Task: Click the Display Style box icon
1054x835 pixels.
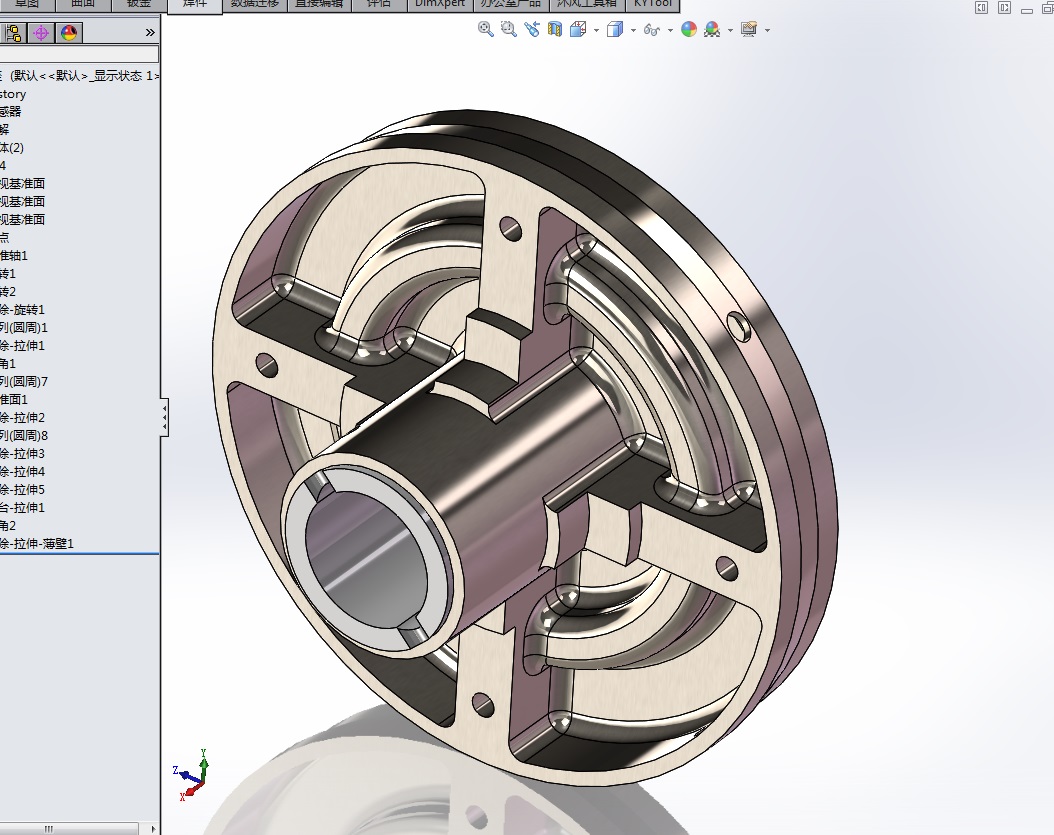Action: (x=614, y=29)
